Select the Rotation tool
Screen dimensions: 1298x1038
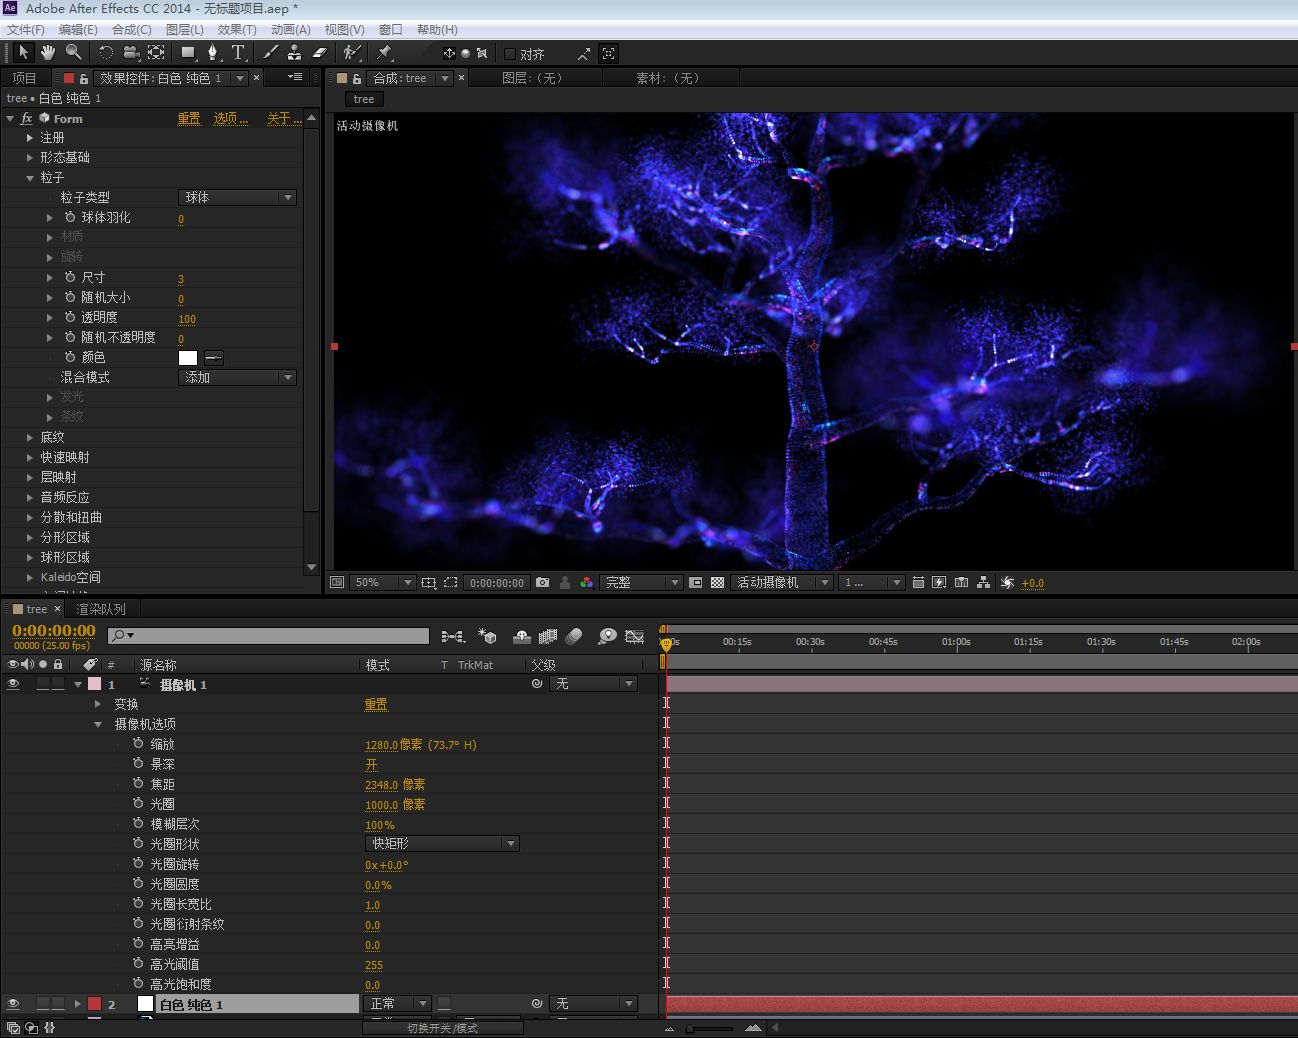pos(105,53)
